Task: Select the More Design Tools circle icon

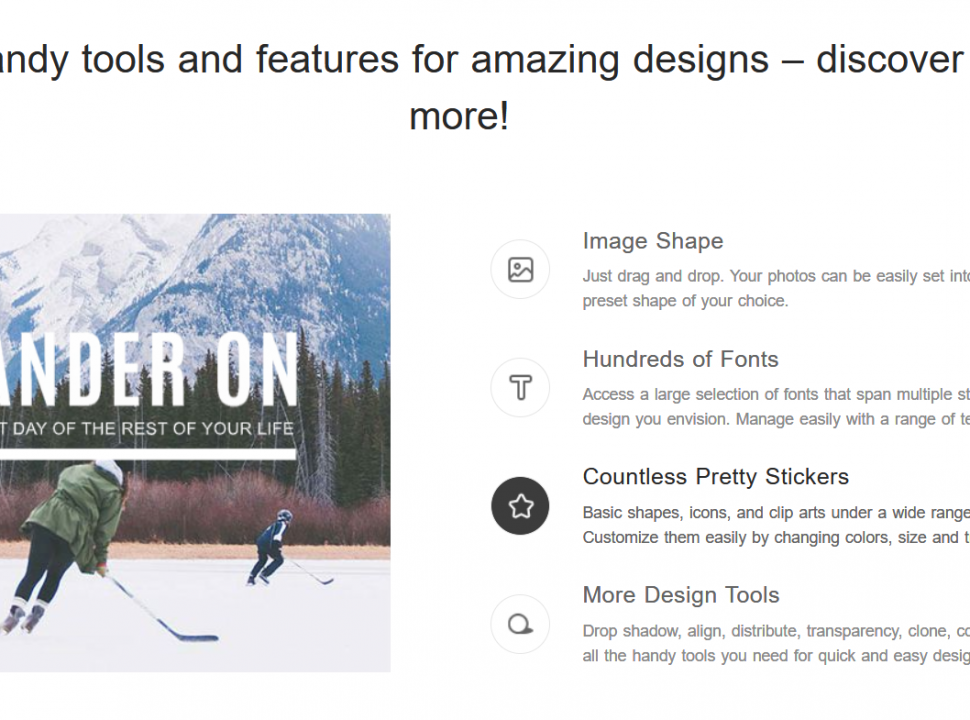Action: pos(520,624)
